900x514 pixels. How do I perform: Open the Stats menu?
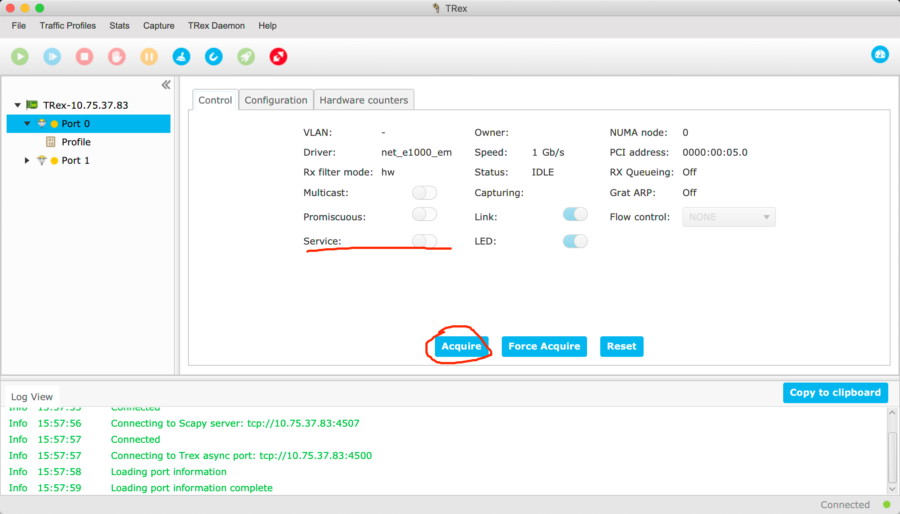coord(119,26)
